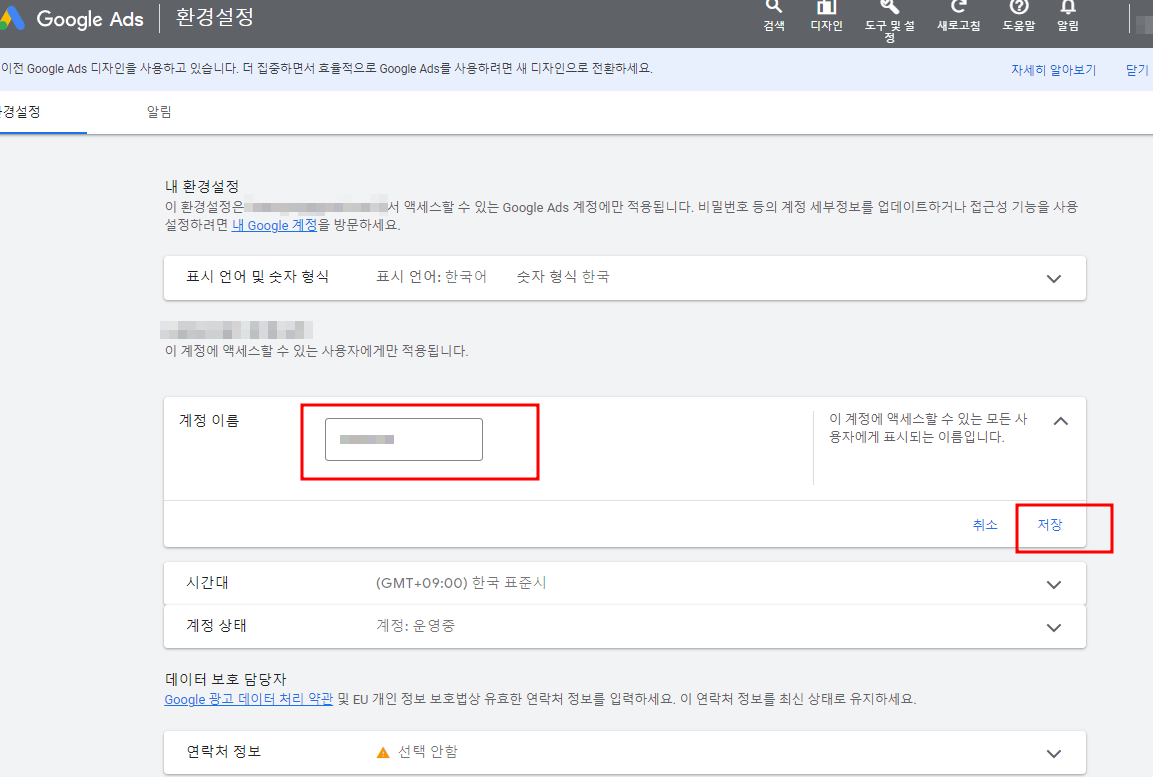This screenshot has height=777, width=1153.
Task: Select the 환경설정 tab
Action: tap(22, 111)
